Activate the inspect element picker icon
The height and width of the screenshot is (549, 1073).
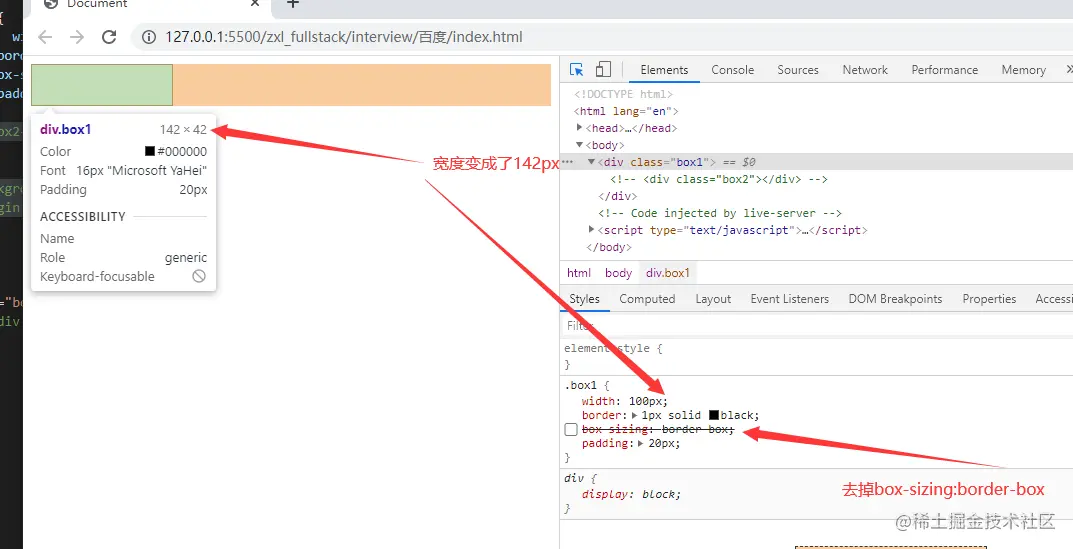click(577, 69)
